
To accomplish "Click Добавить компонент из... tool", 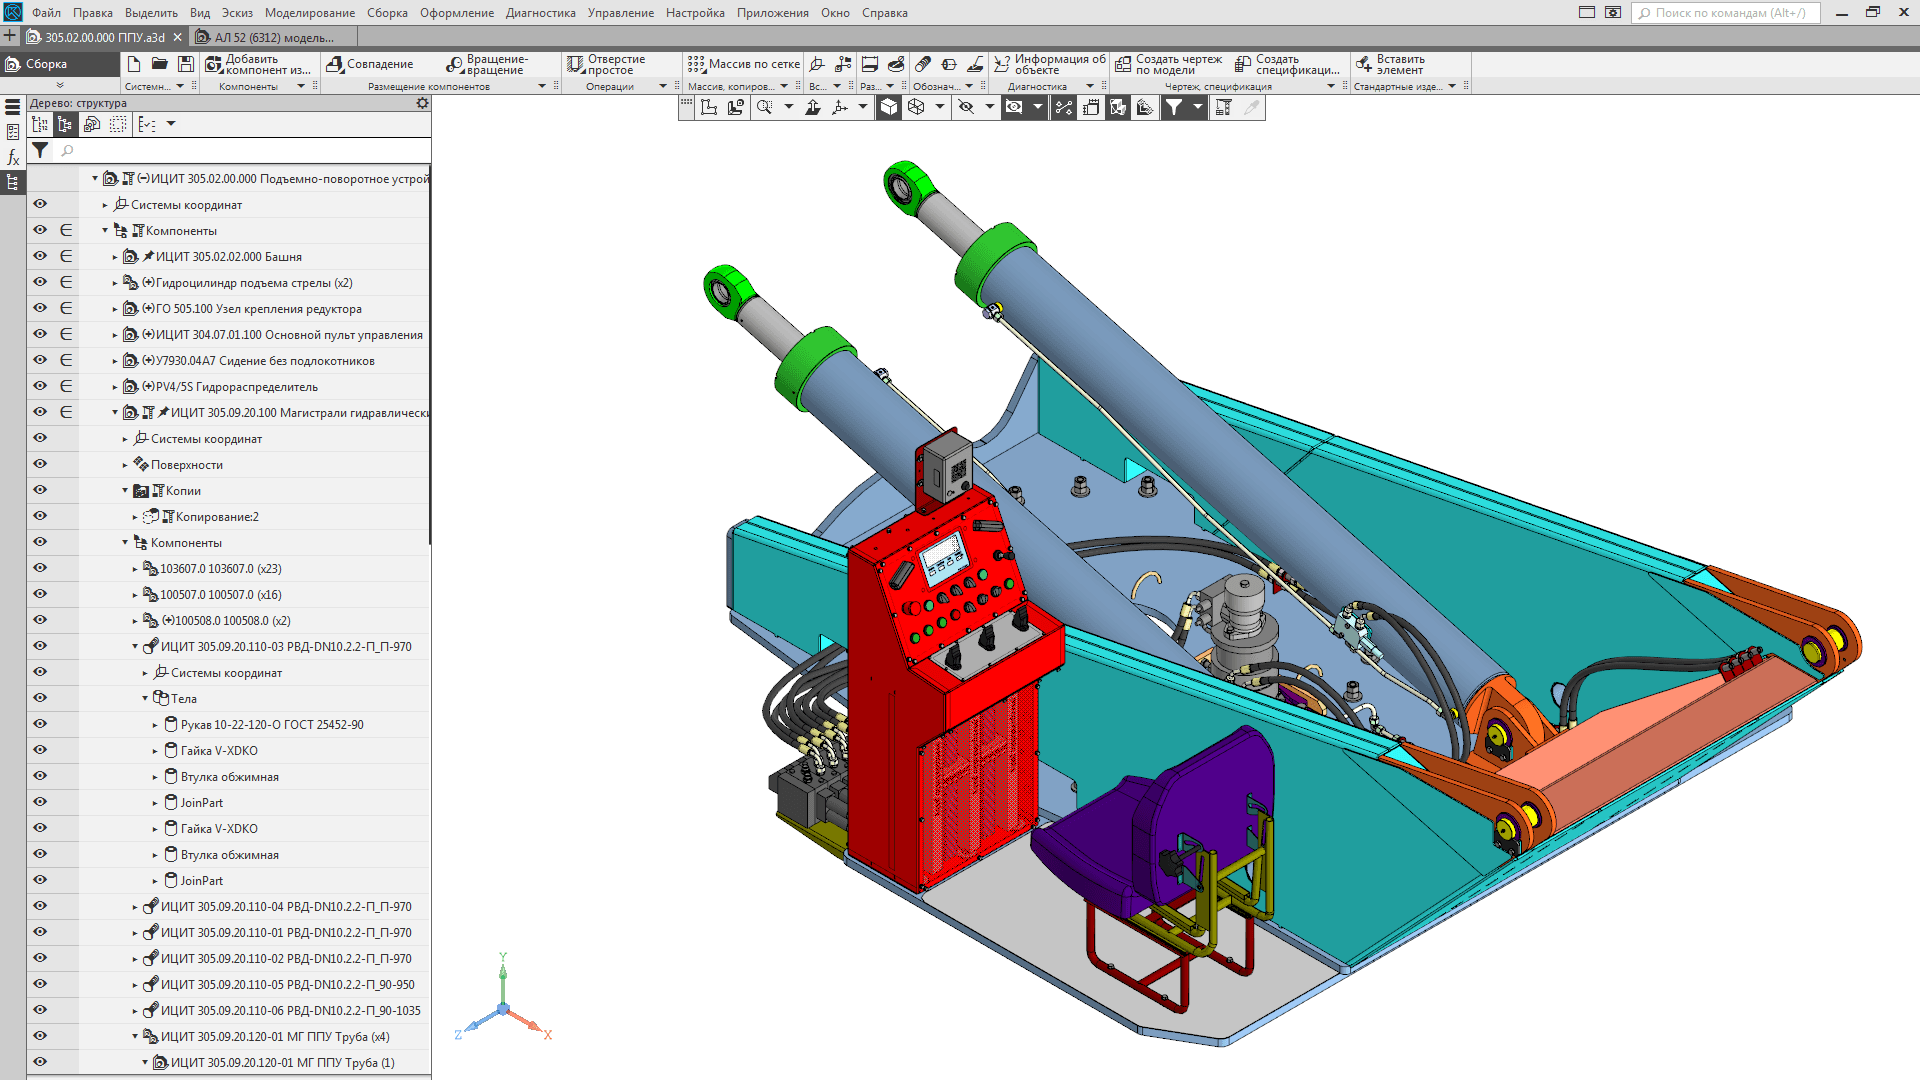I will [259, 65].
